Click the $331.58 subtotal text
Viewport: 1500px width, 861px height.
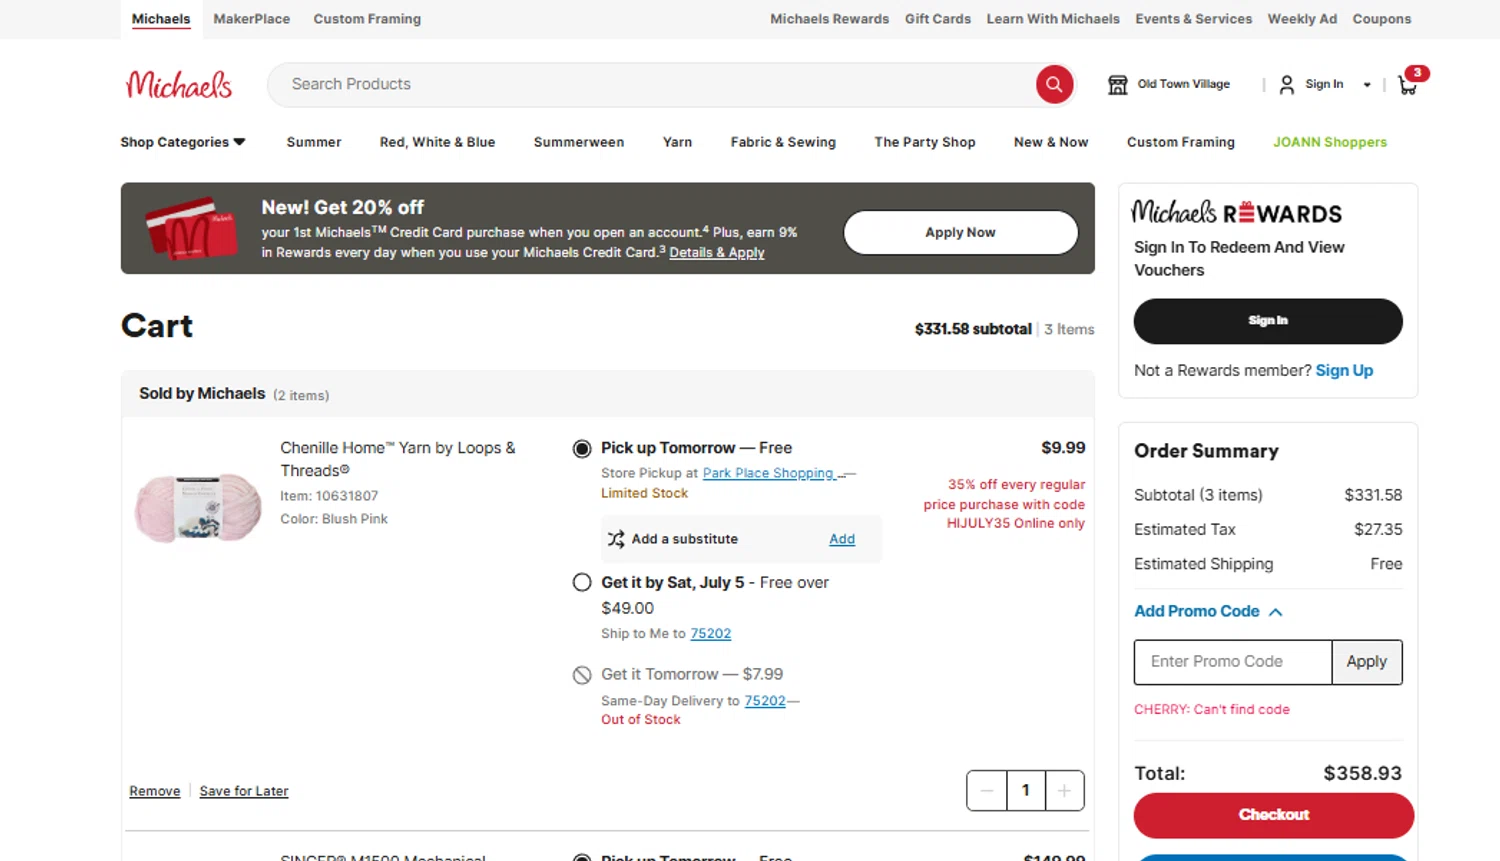(973, 329)
